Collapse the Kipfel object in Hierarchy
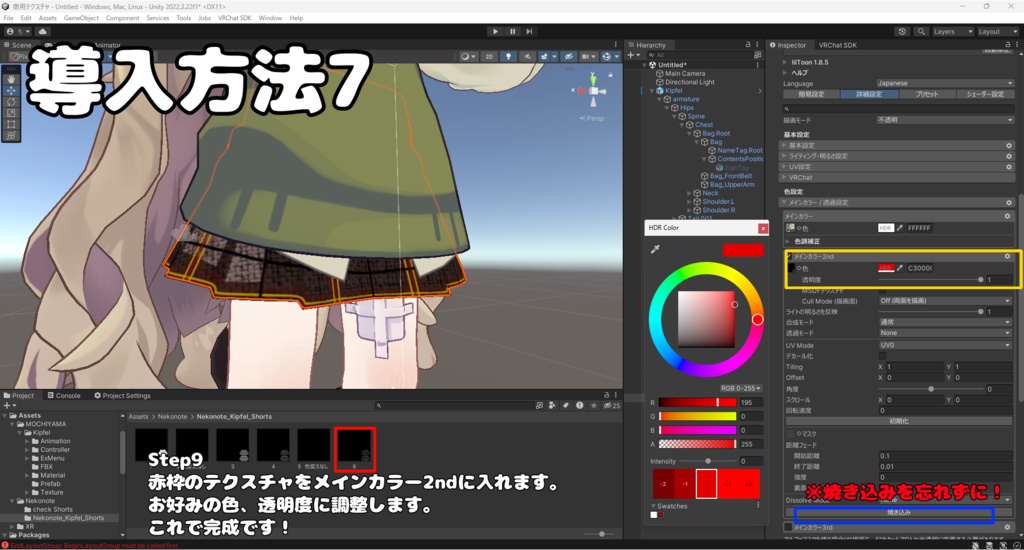Viewport: 1024px width, 550px height. (652, 91)
